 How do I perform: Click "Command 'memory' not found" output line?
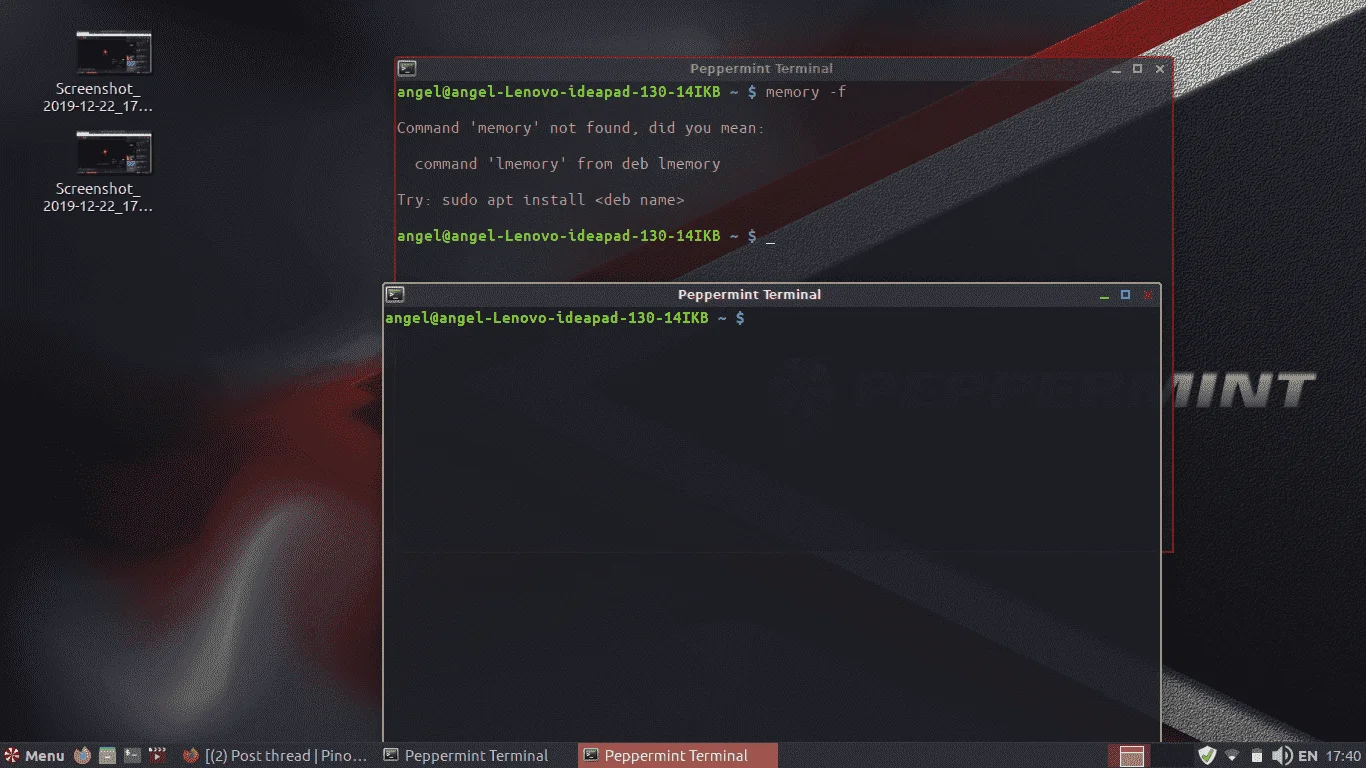pos(580,128)
